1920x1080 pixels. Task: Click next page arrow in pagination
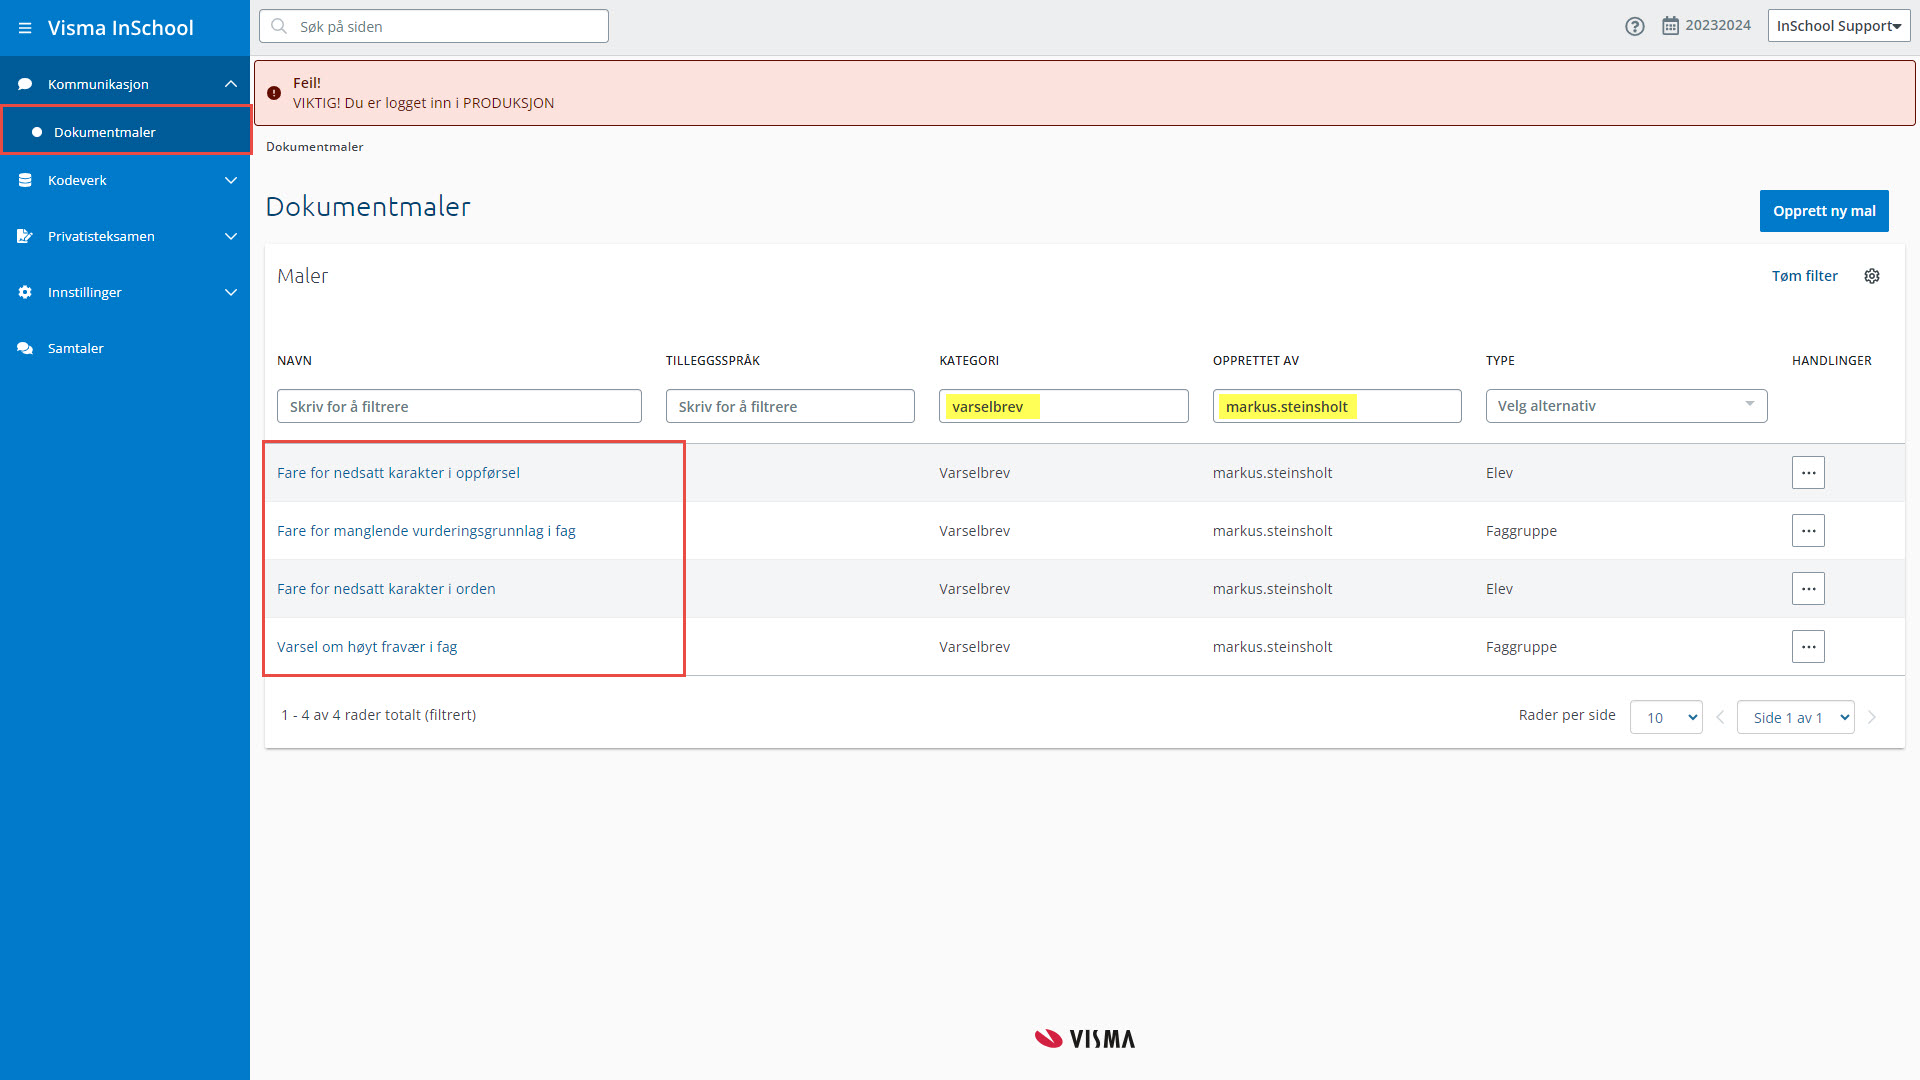tap(1872, 717)
